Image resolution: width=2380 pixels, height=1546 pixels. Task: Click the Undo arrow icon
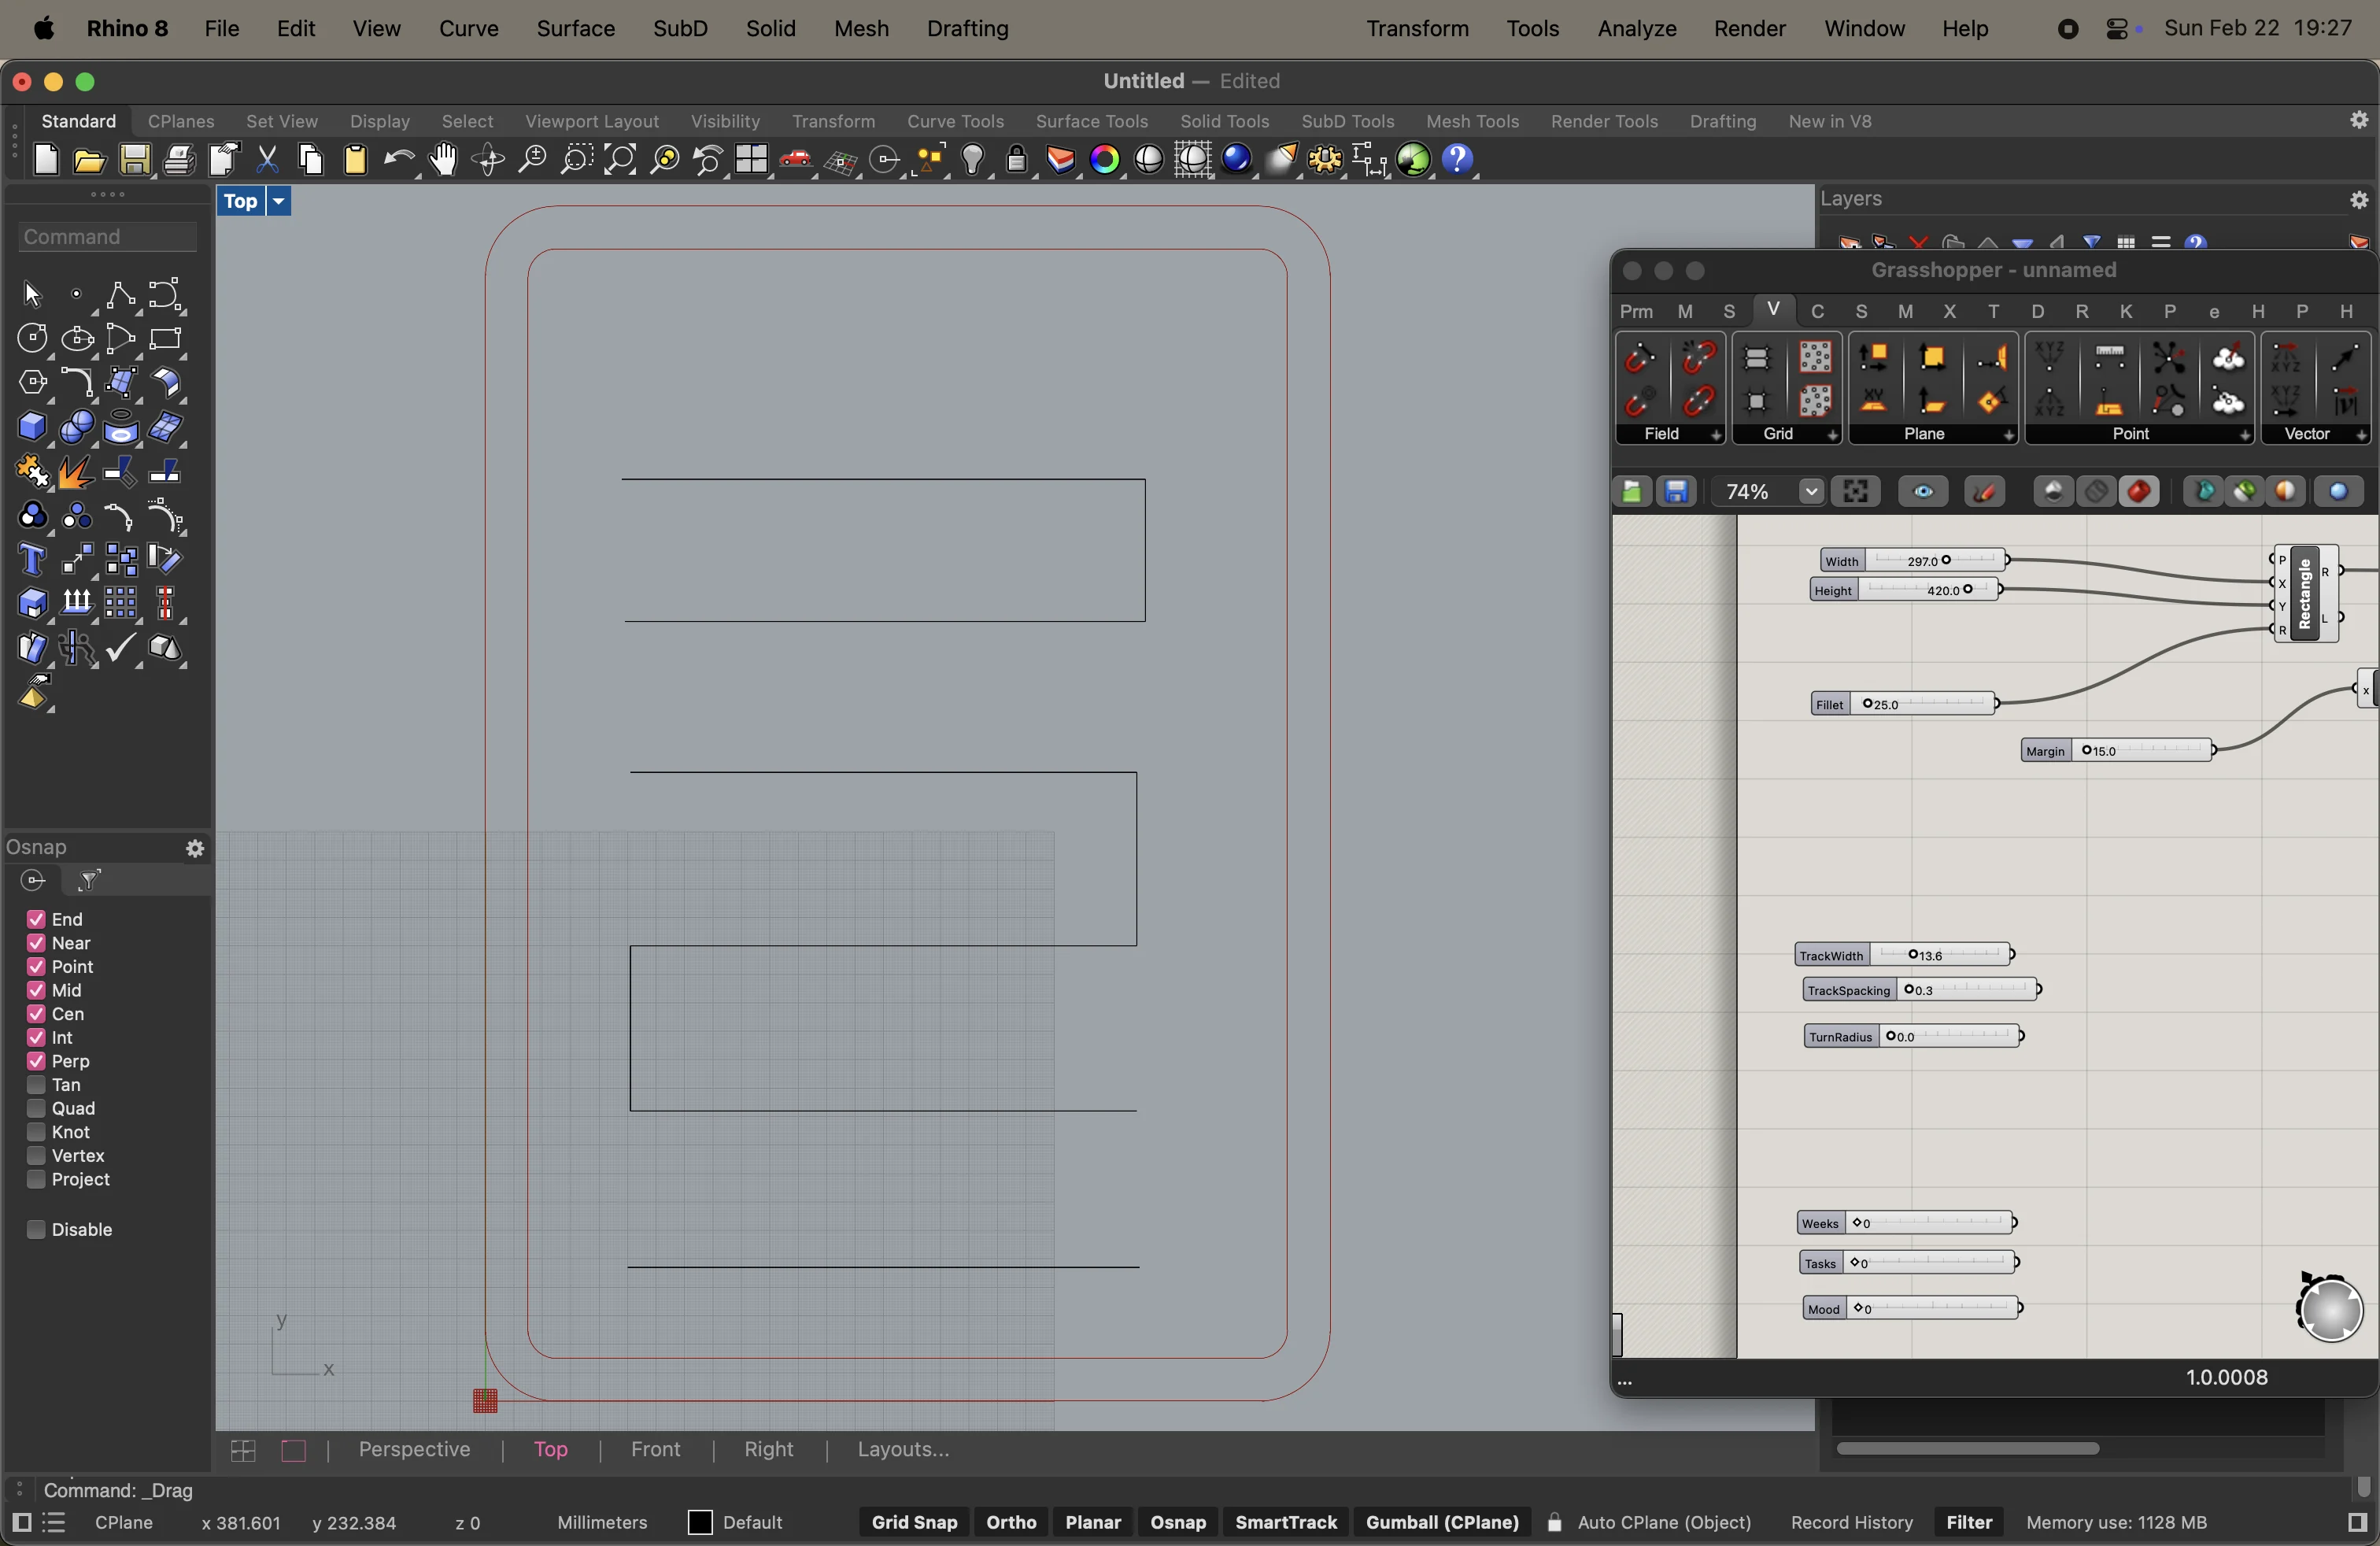[x=399, y=160]
